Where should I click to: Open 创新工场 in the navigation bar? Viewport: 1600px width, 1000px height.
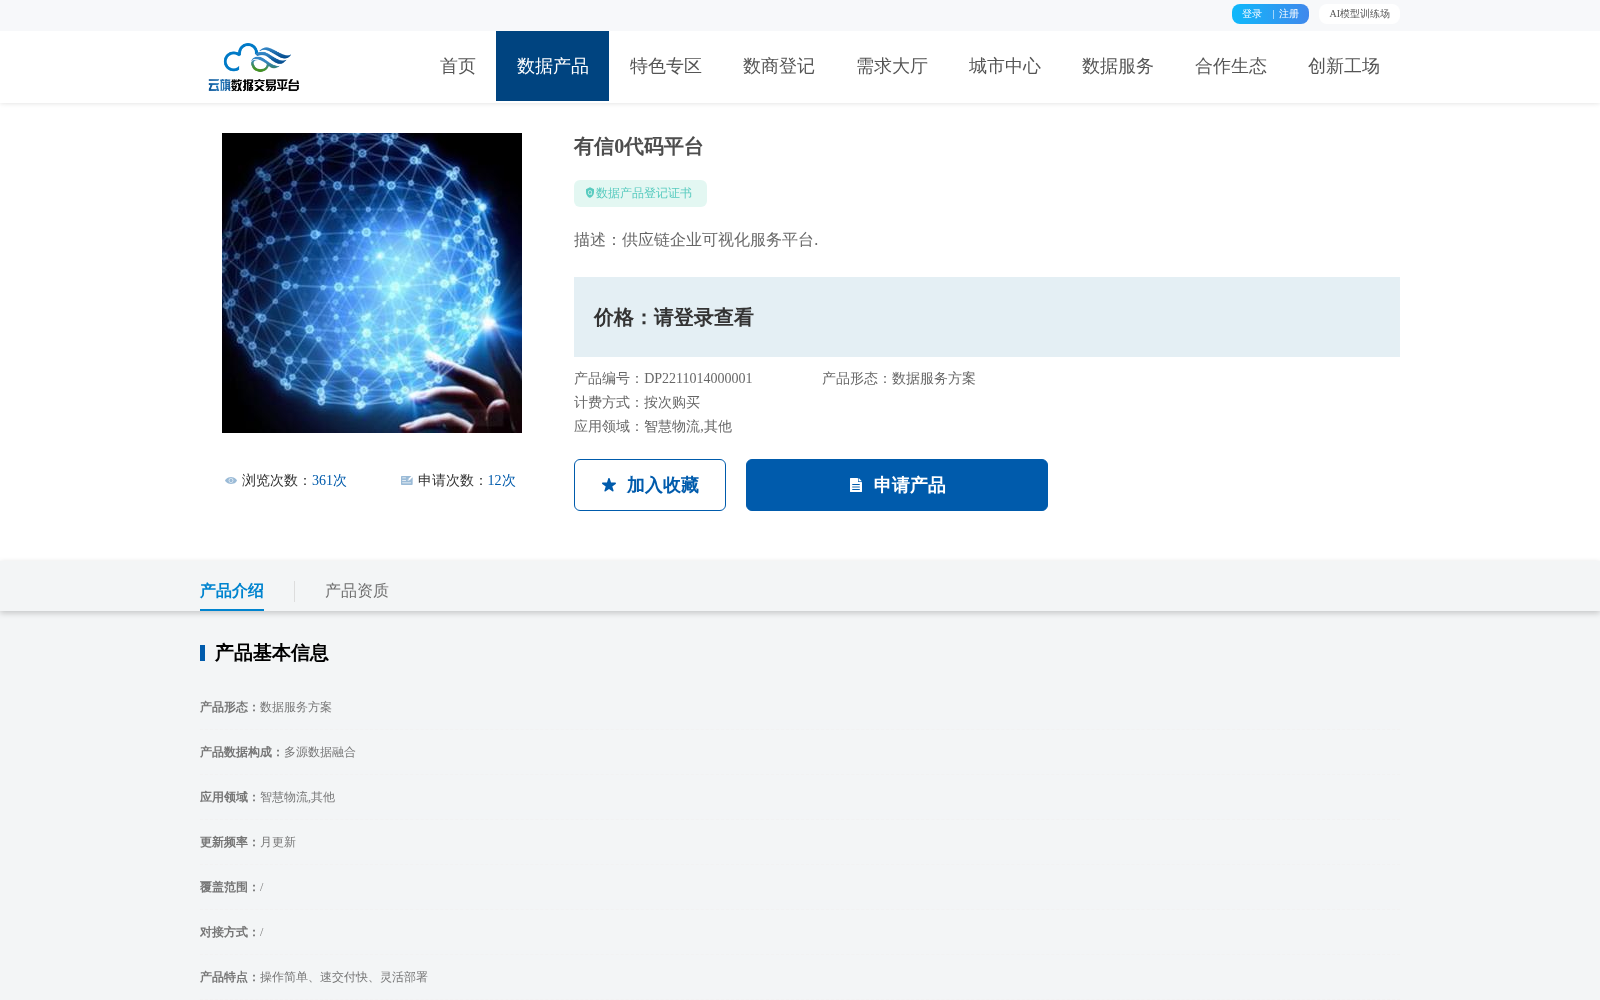pos(1344,66)
